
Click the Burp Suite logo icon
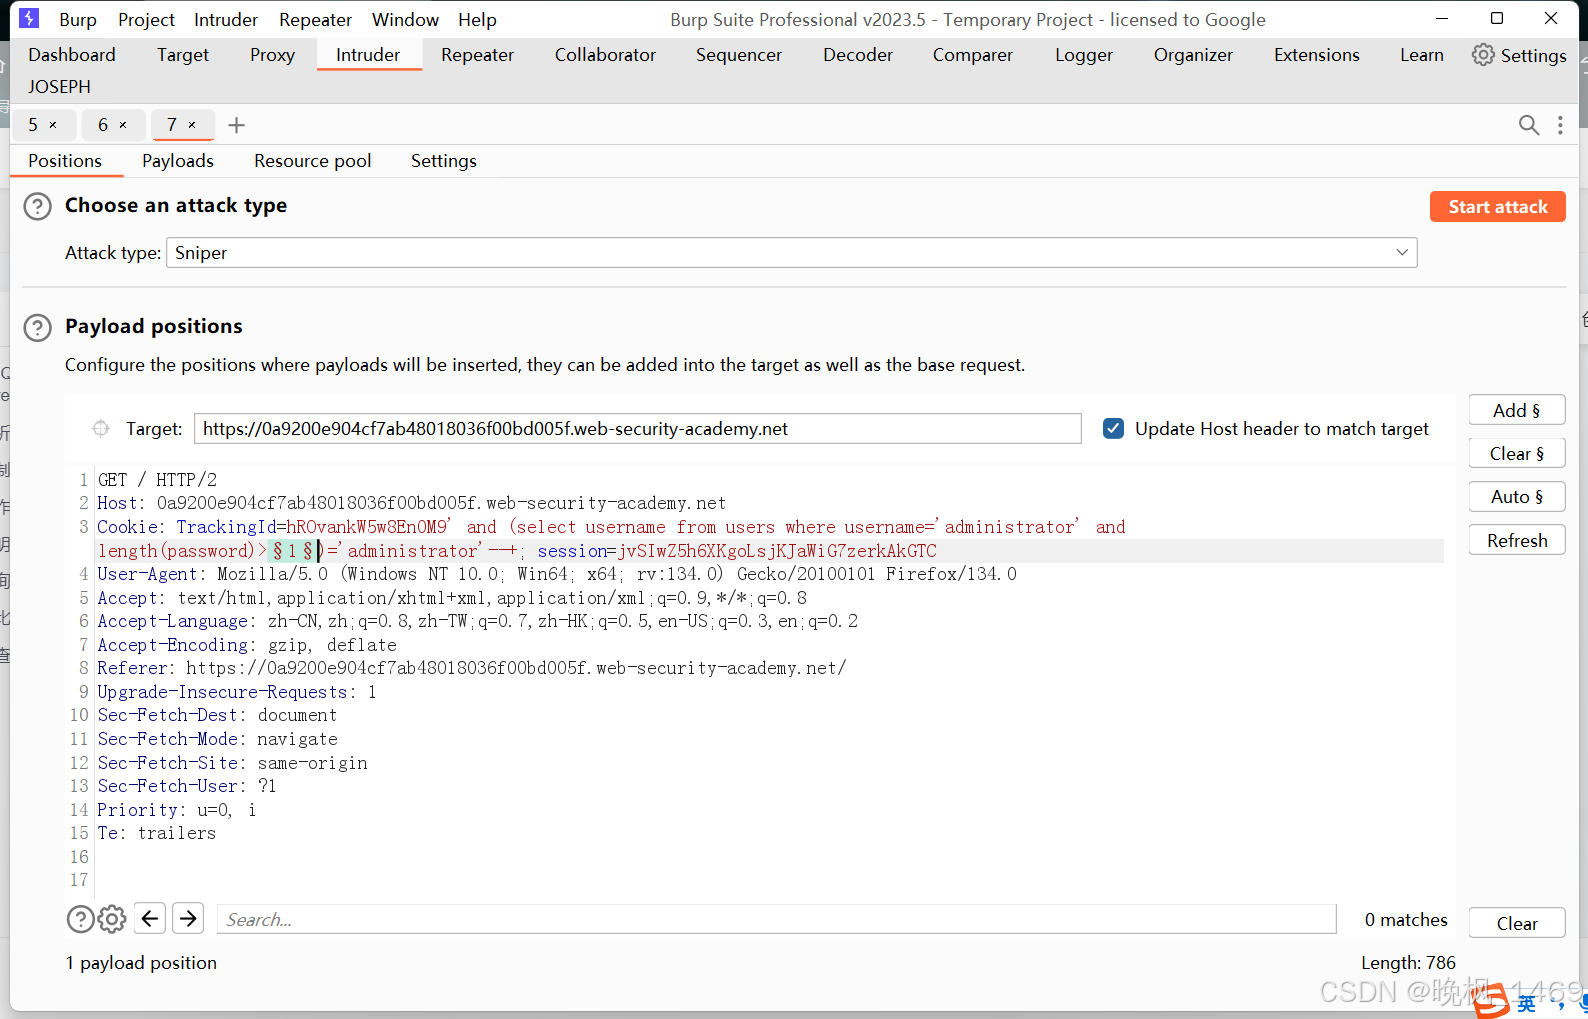[x=29, y=18]
